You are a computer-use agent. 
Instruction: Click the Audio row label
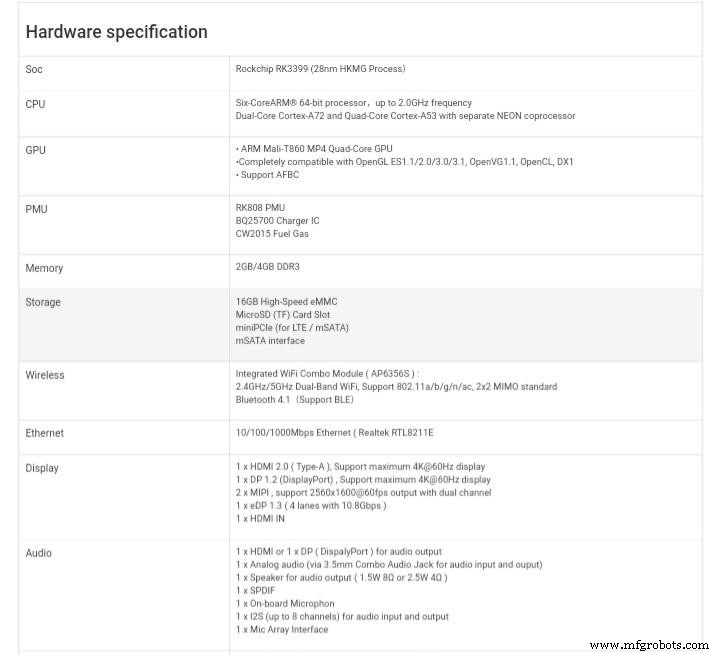39,553
